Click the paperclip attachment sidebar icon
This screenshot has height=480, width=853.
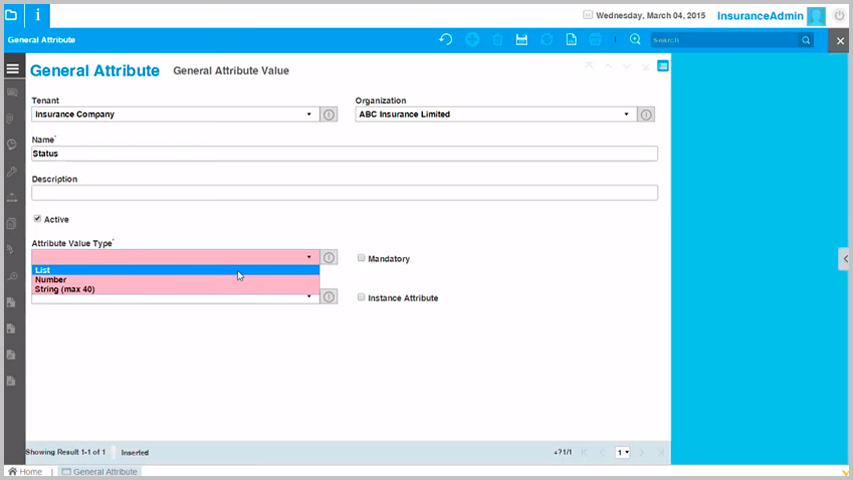pyautogui.click(x=11, y=119)
